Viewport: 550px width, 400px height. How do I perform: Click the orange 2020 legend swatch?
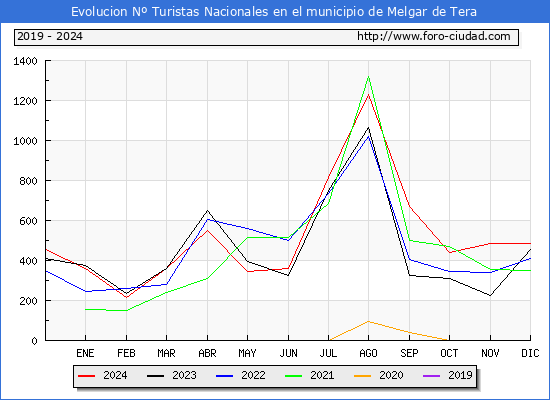coord(363,376)
